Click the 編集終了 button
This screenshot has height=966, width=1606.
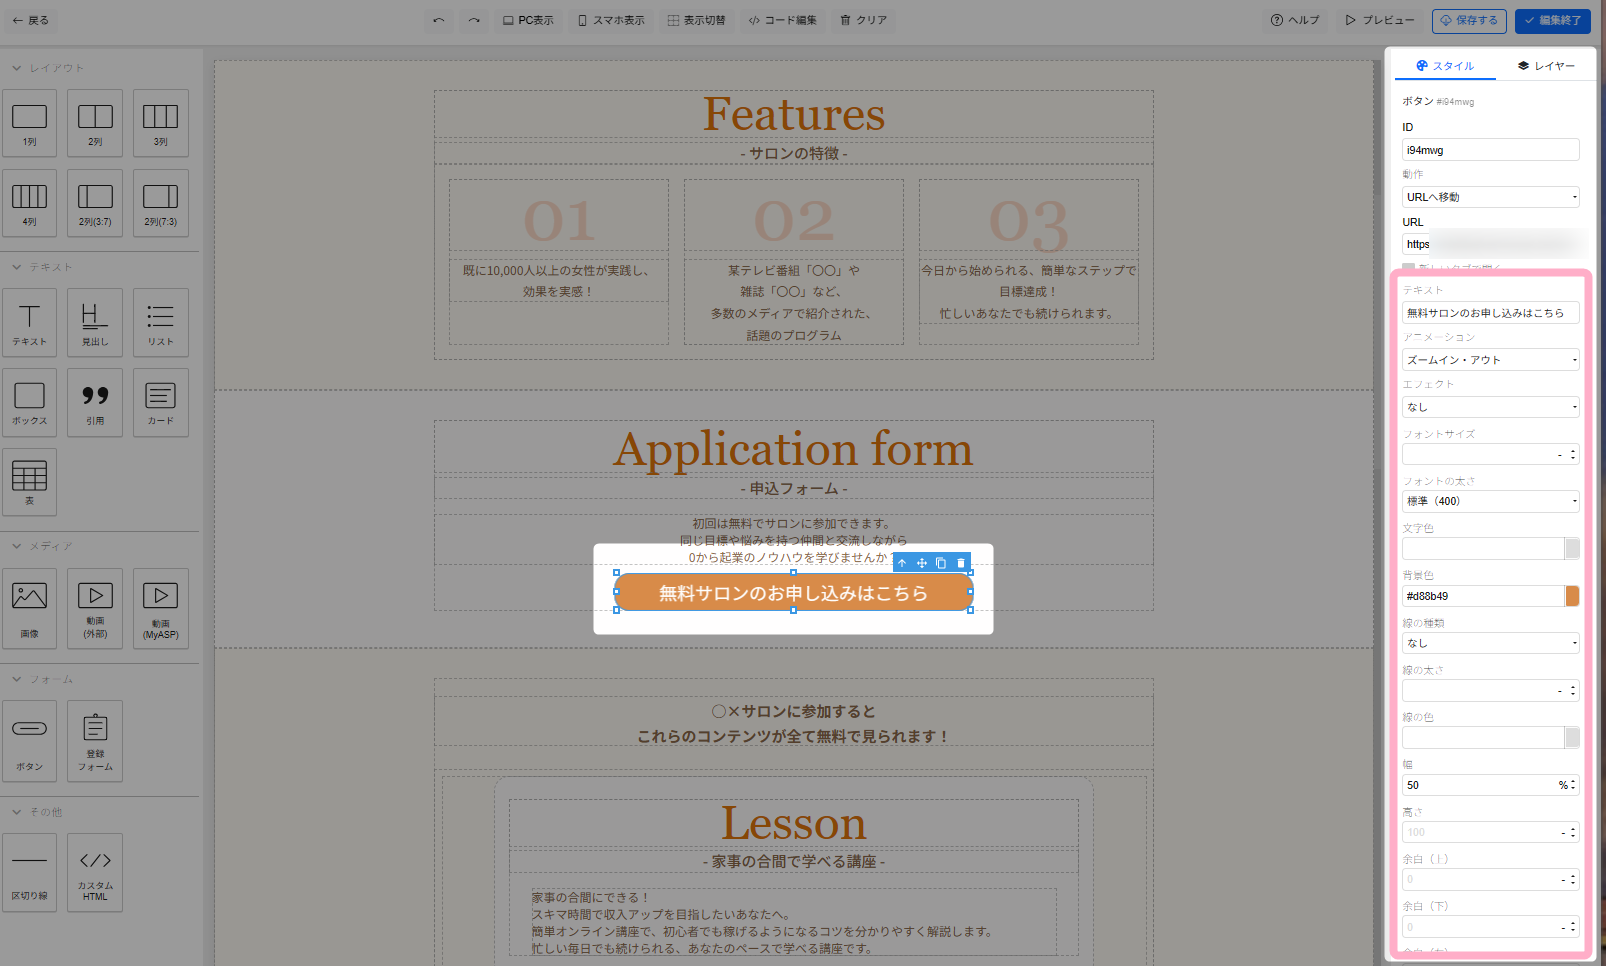(x=1552, y=20)
